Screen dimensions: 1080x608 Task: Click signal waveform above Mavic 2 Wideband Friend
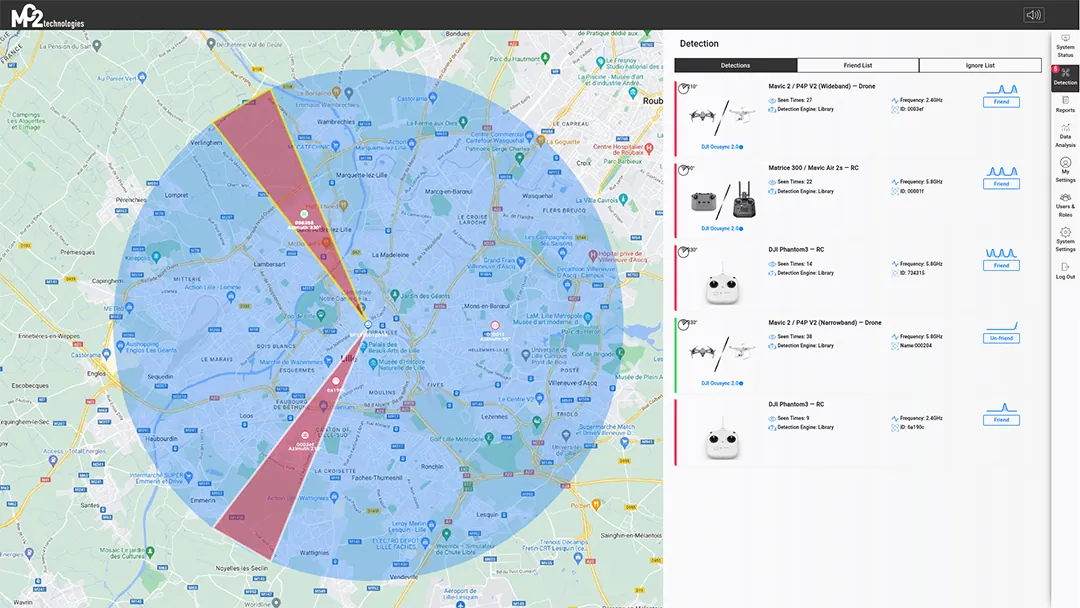click(x=1001, y=90)
